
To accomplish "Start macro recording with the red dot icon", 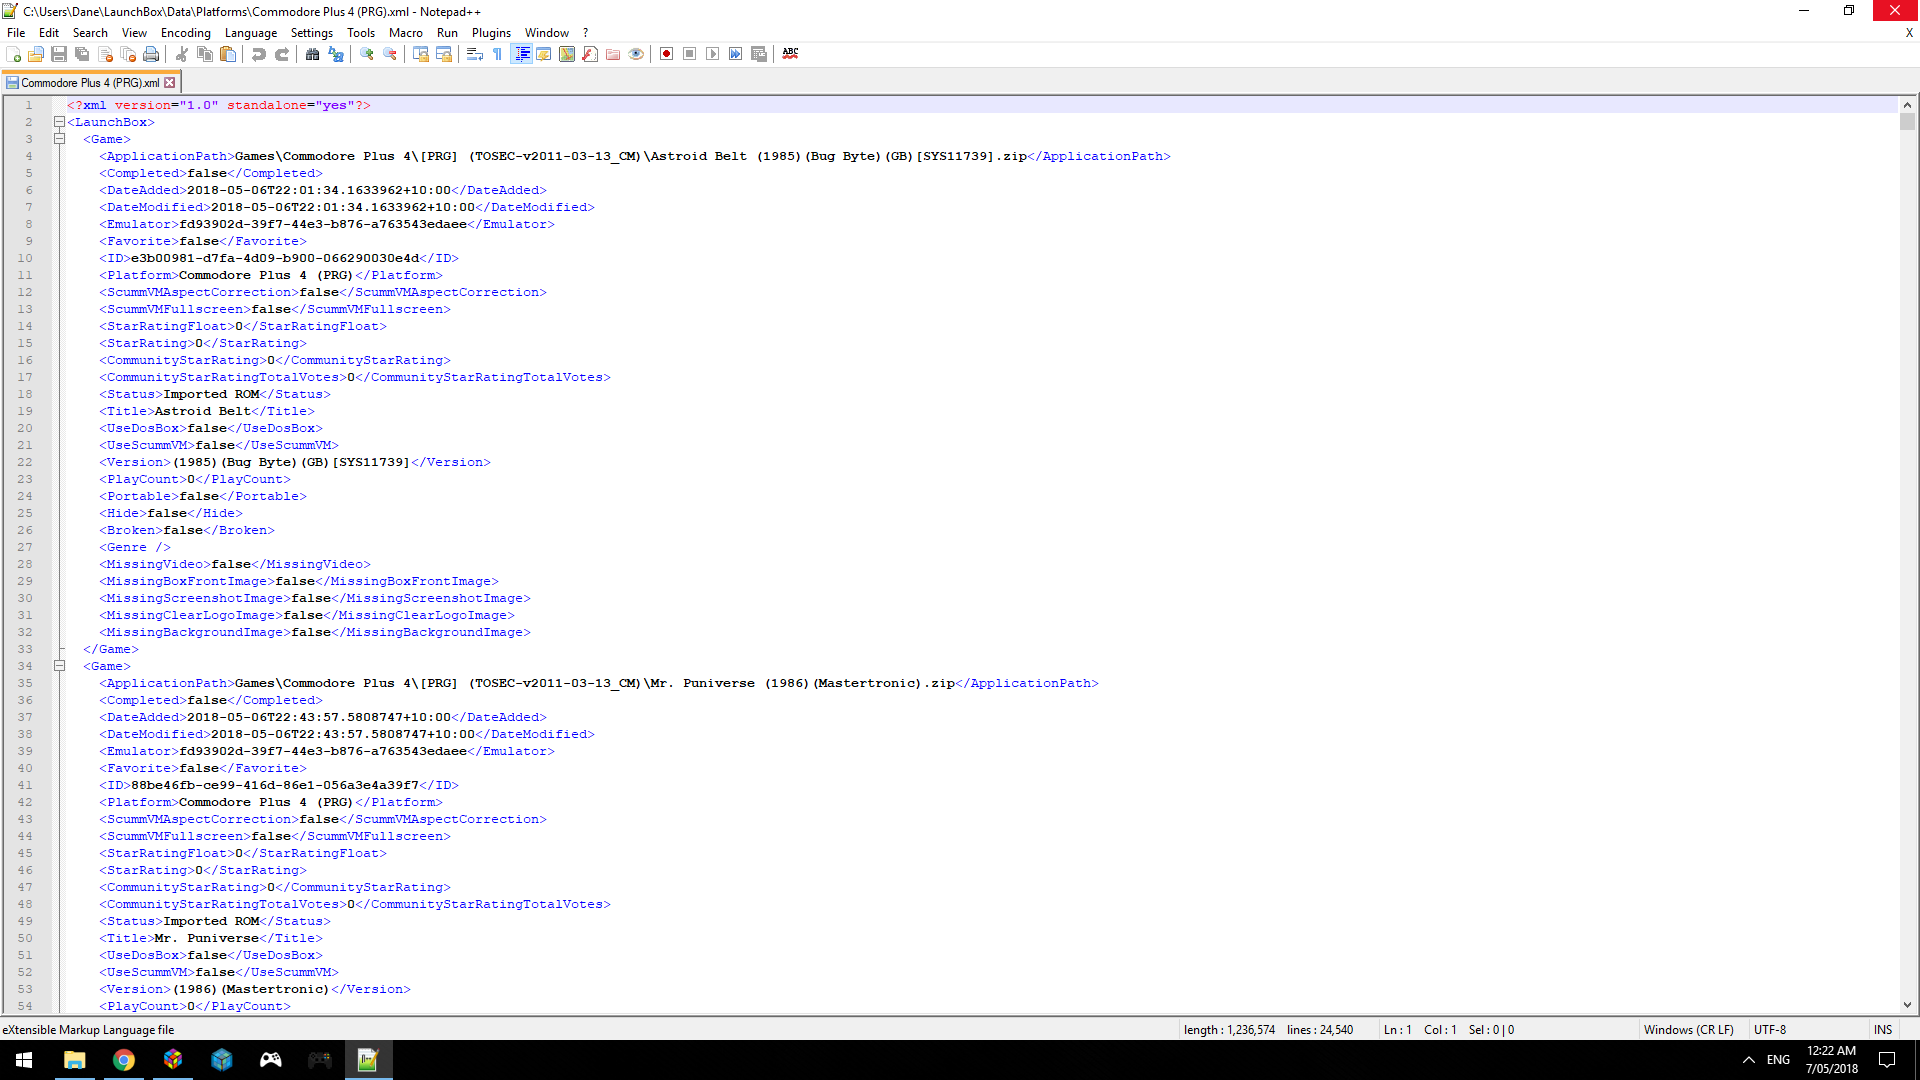I will click(x=667, y=54).
